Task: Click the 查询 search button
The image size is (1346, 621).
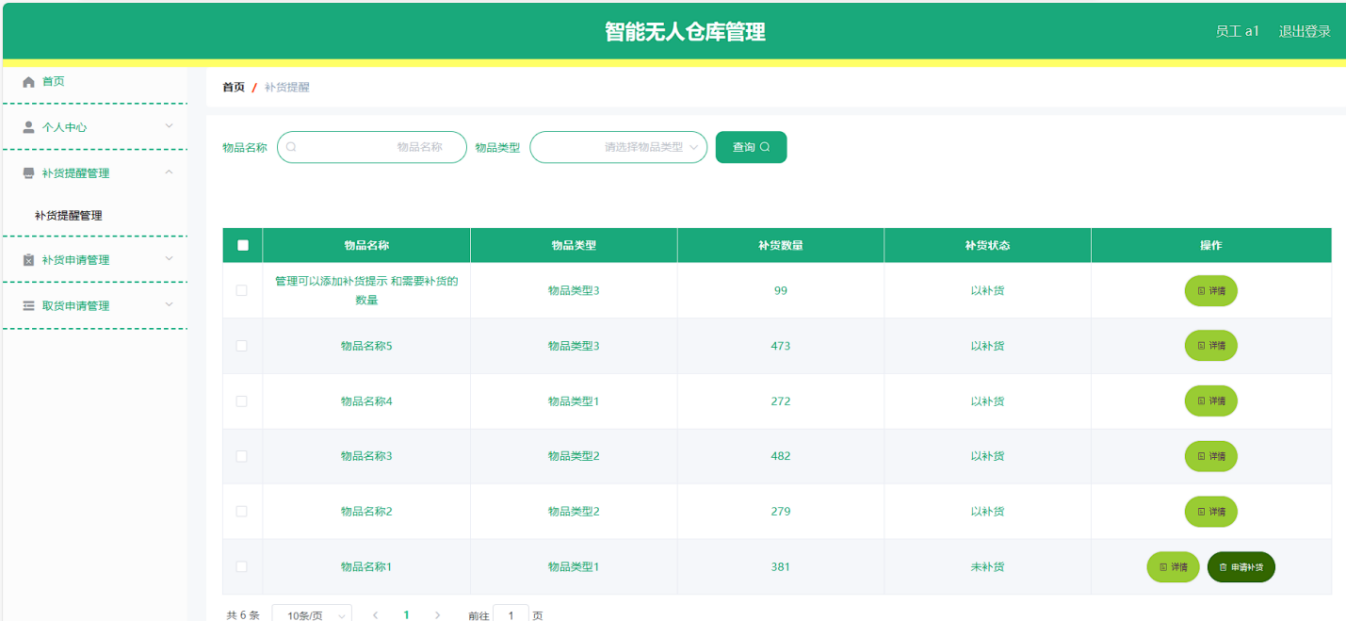Action: 751,147
